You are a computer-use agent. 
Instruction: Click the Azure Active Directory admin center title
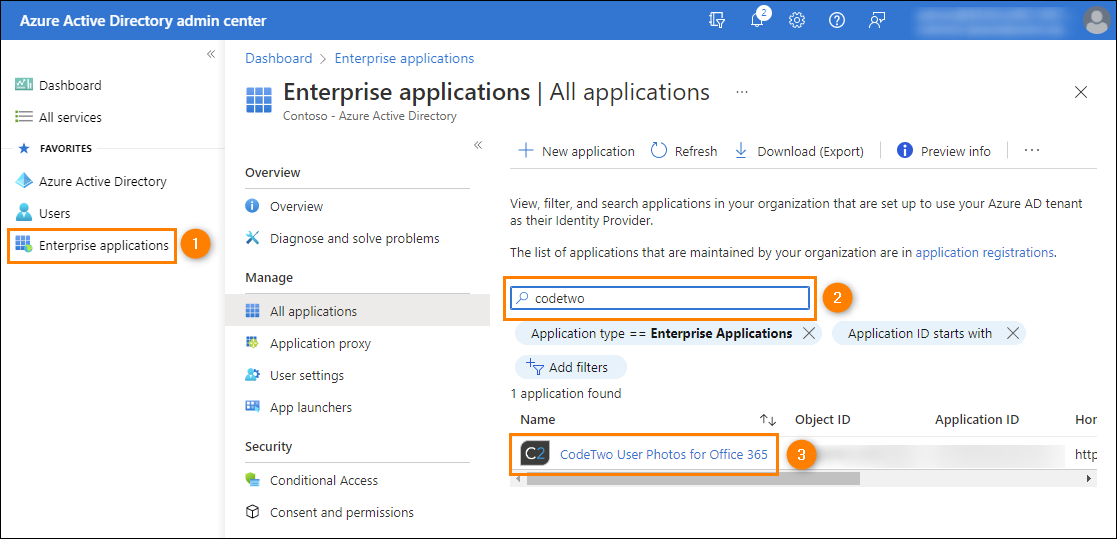142,21
